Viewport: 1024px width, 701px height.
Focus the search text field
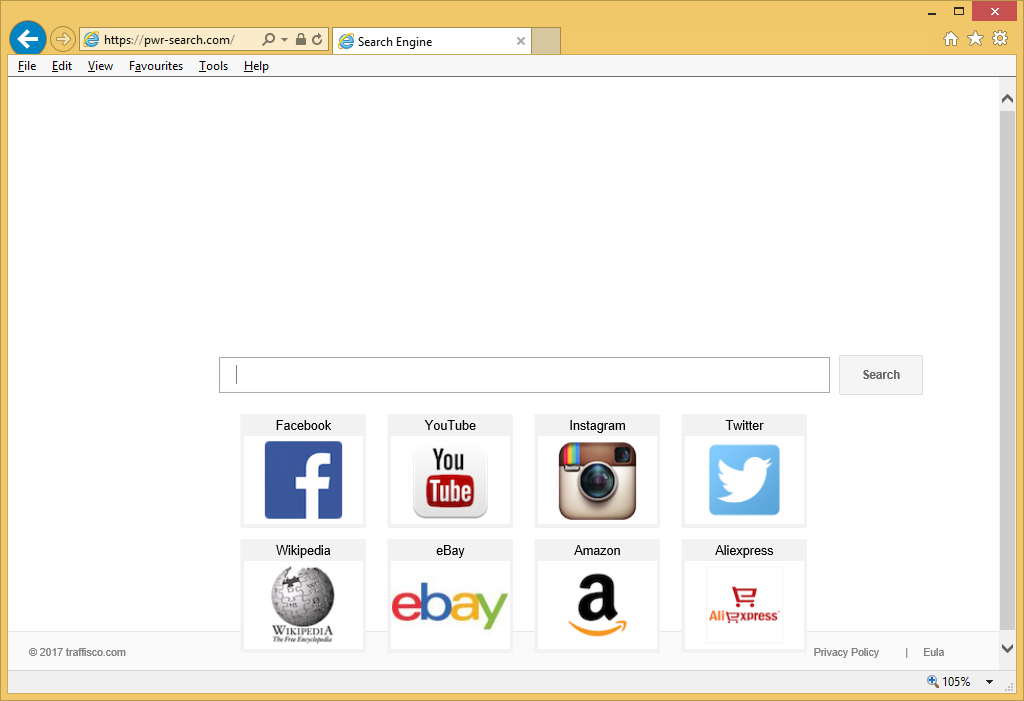524,375
